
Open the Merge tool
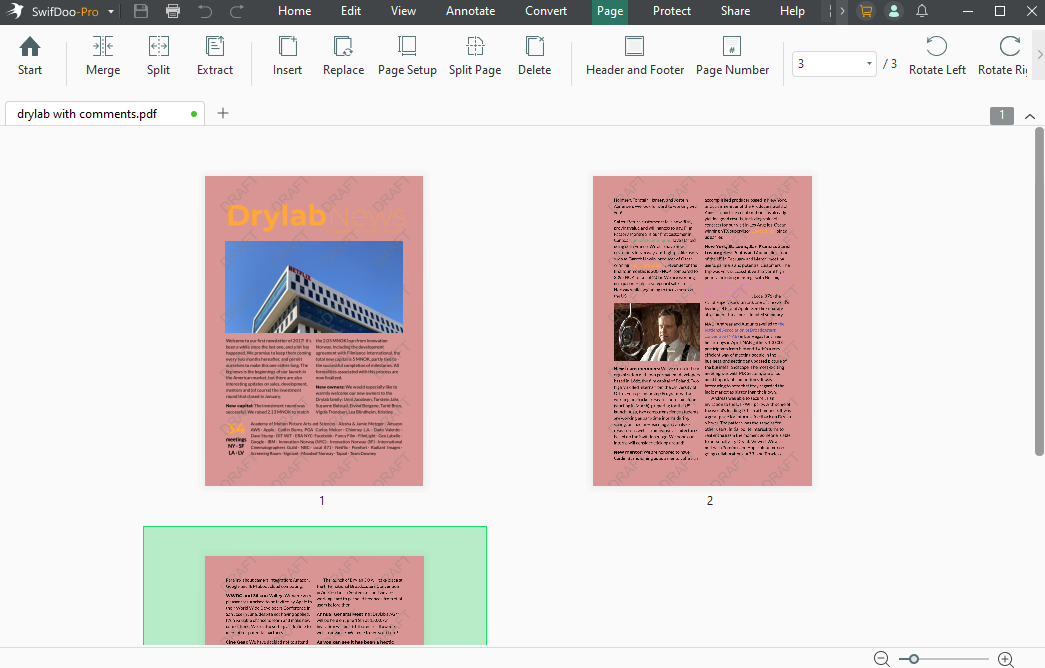(x=103, y=55)
